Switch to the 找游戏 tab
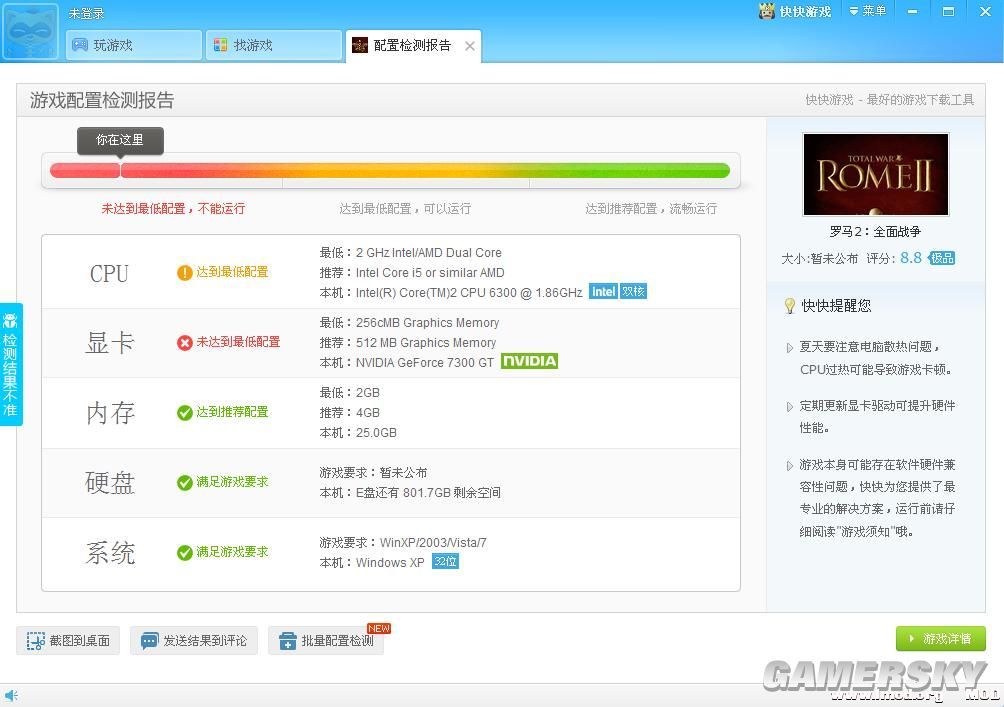 275,45
